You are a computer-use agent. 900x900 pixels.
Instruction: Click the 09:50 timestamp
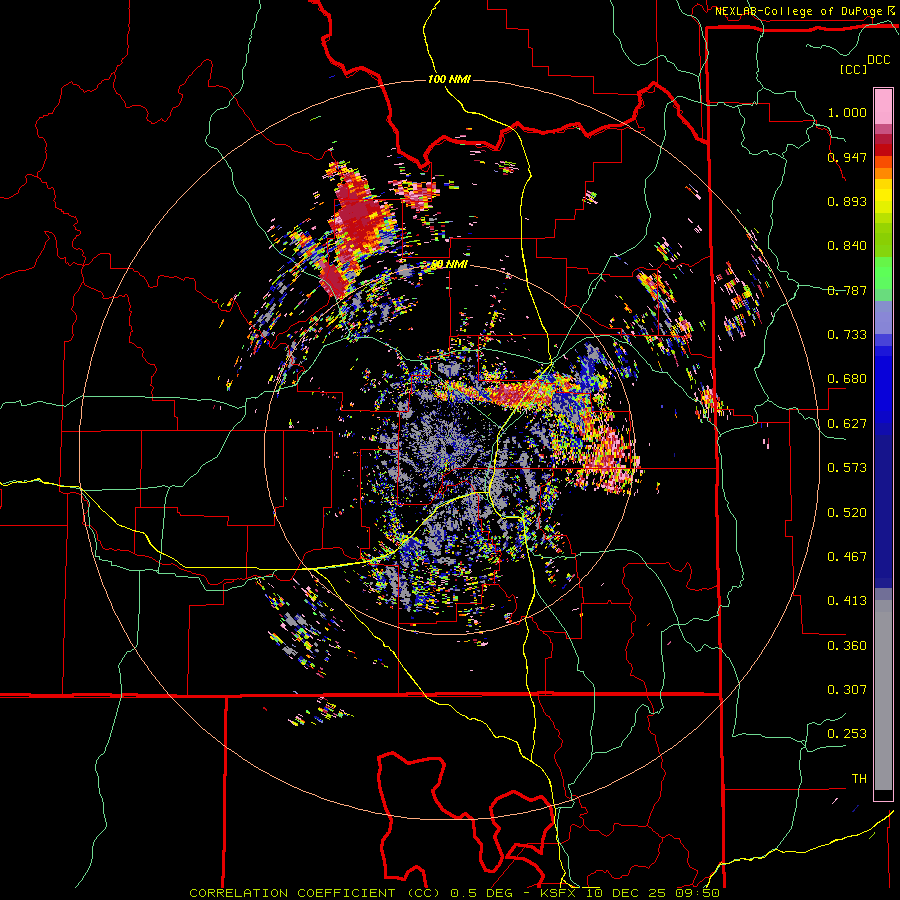(x=697, y=893)
